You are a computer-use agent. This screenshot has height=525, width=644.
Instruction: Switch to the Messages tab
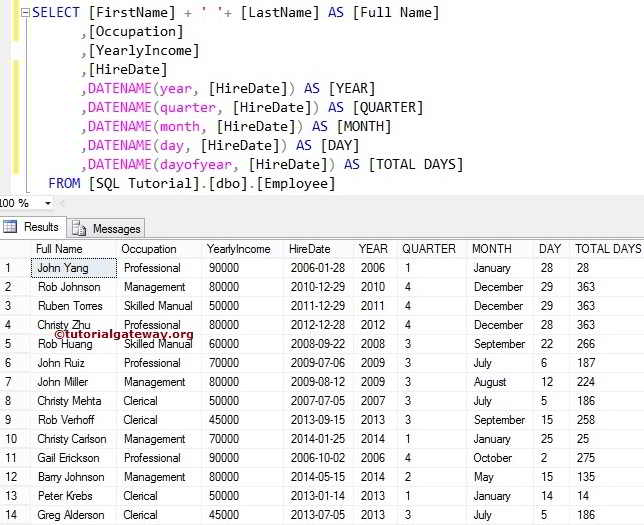point(106,228)
